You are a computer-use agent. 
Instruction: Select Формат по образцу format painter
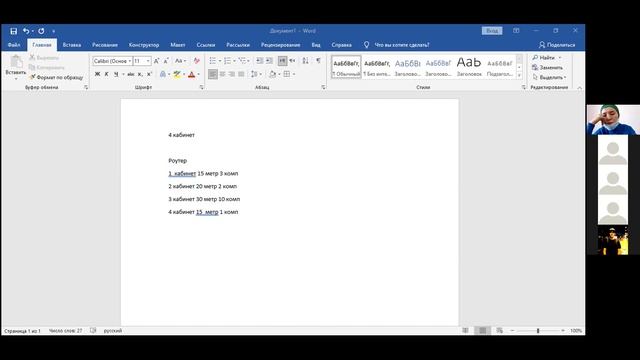tap(56, 77)
